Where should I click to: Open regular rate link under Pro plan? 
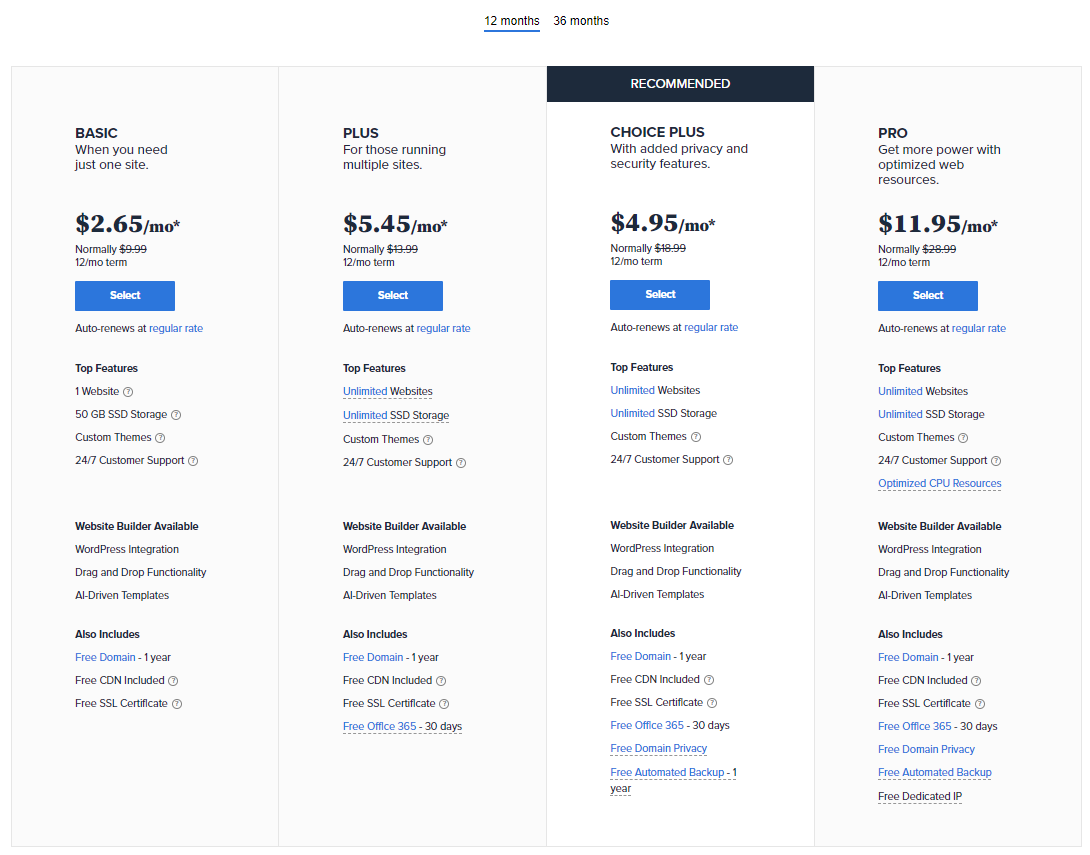(979, 328)
